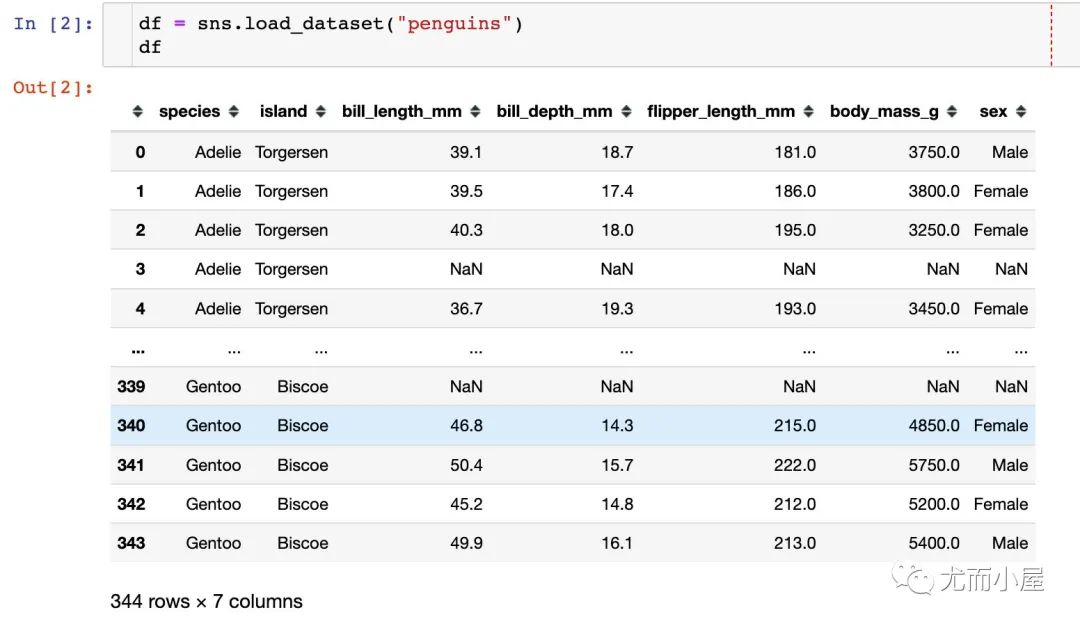
Task: Click the sort icon beside bill_depth_mm
Action: (626, 112)
